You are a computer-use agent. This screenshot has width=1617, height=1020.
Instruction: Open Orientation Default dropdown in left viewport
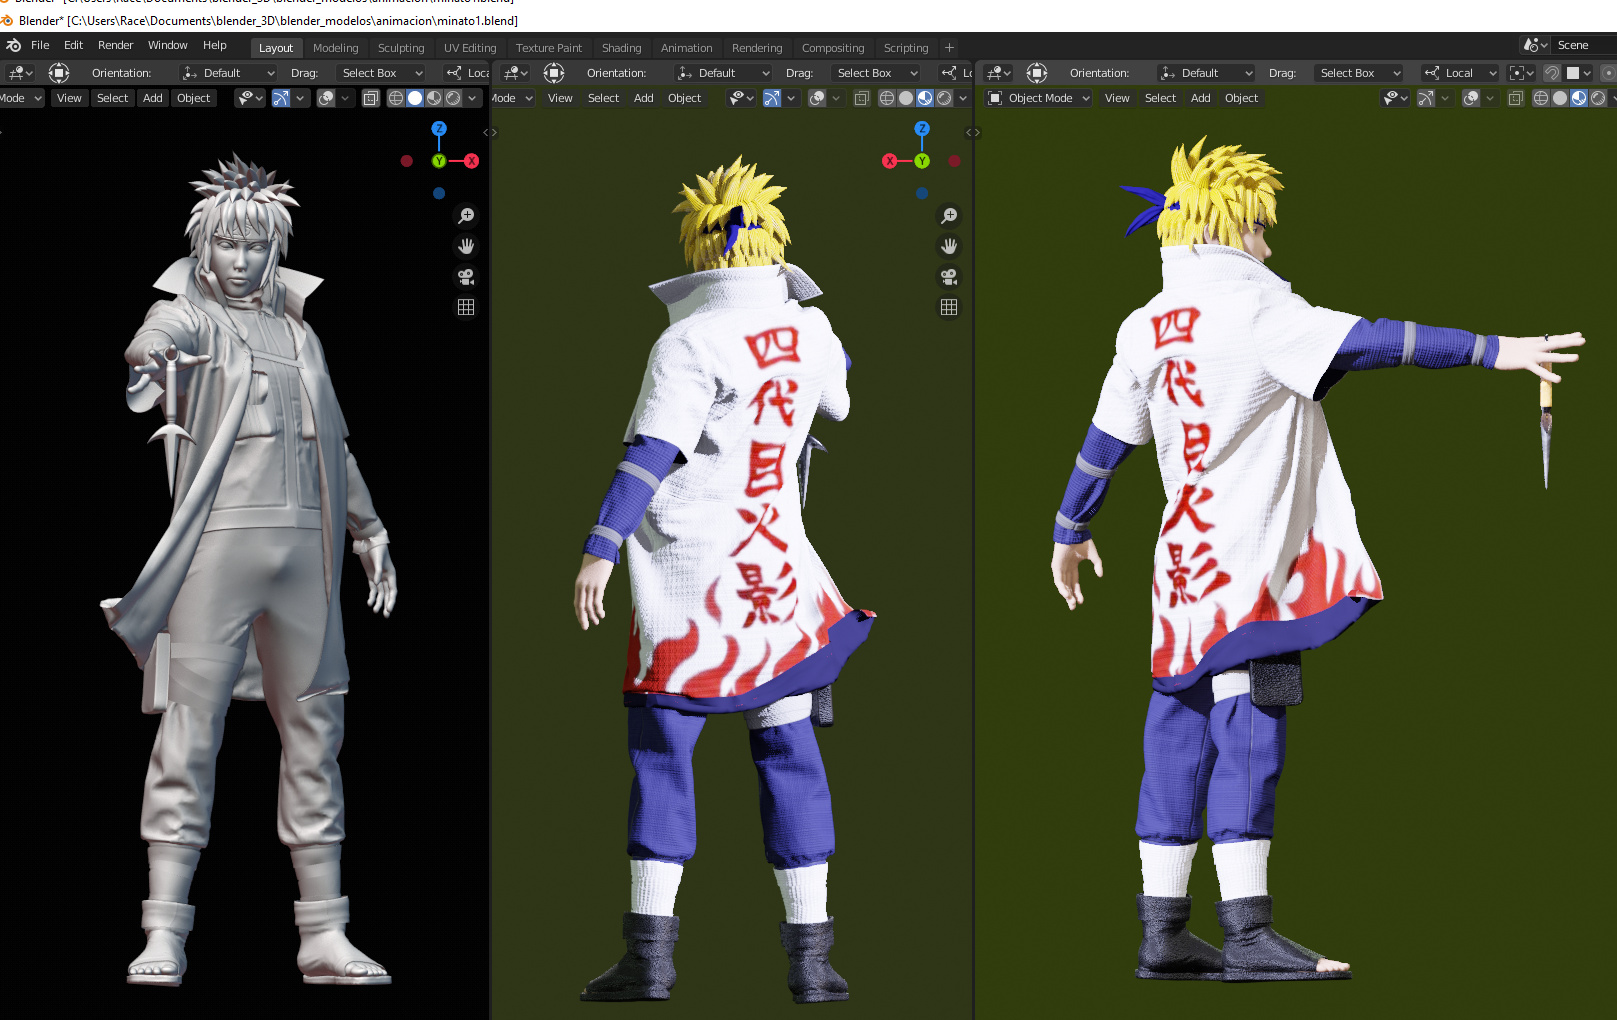(x=229, y=73)
